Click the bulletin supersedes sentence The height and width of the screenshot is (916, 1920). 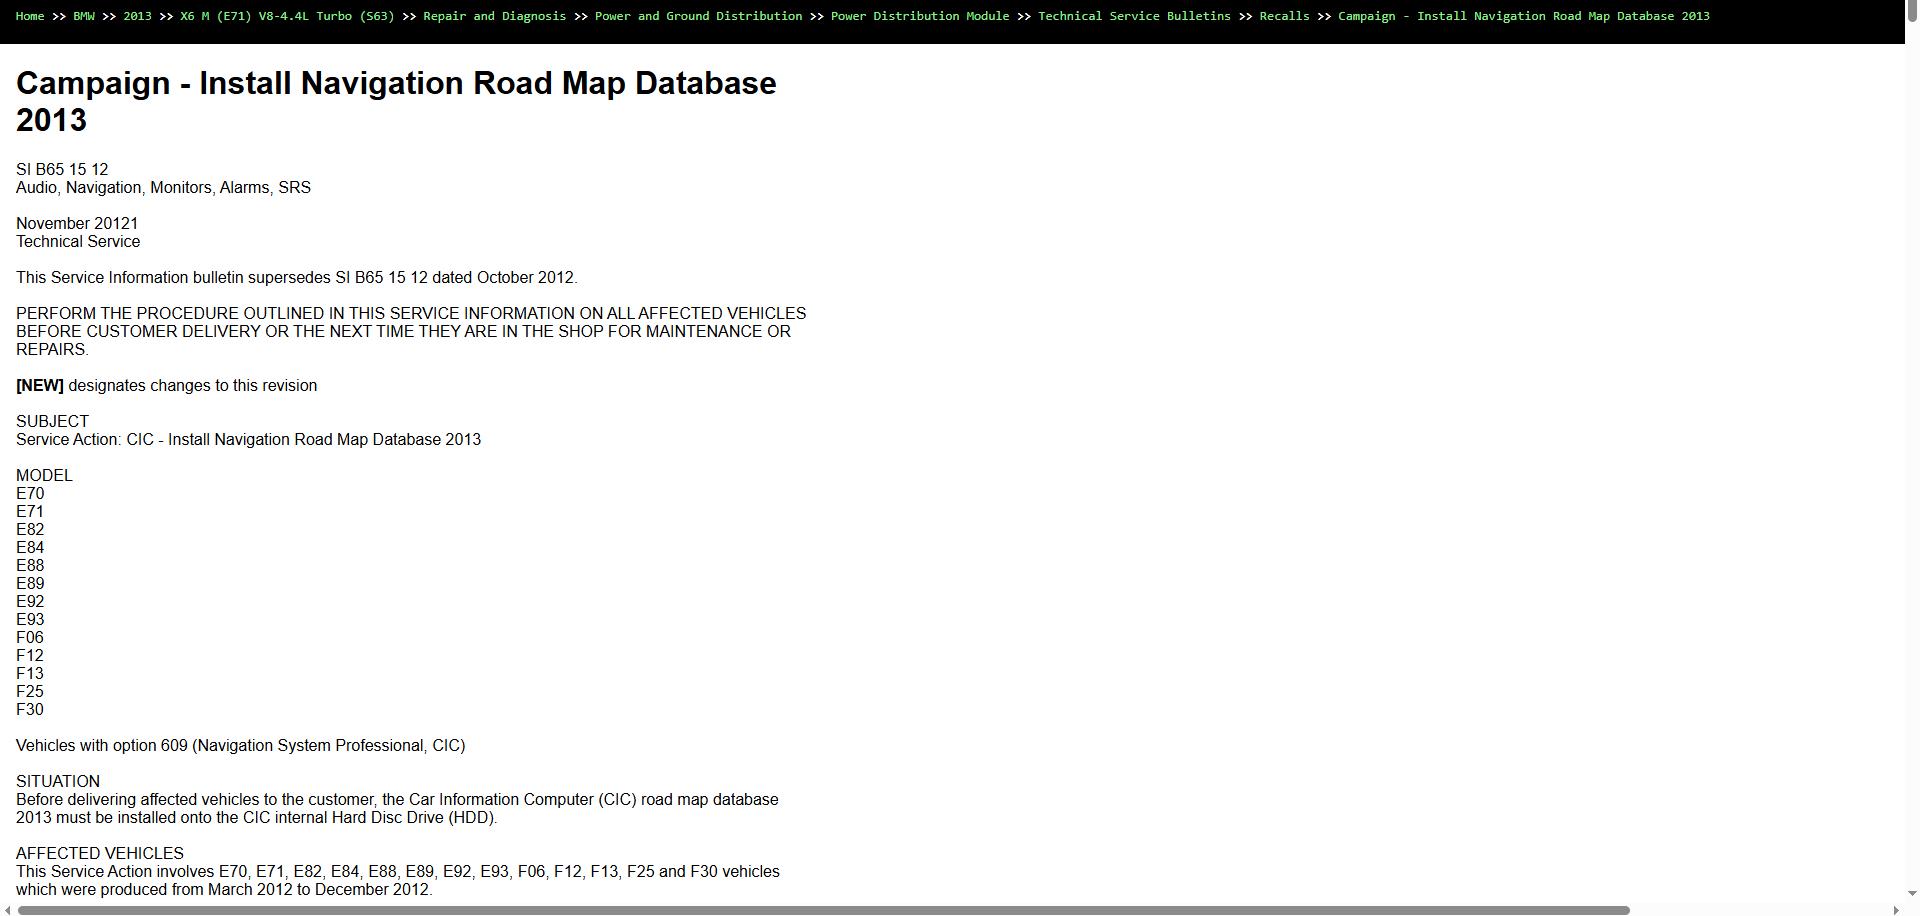pyautogui.click(x=297, y=278)
